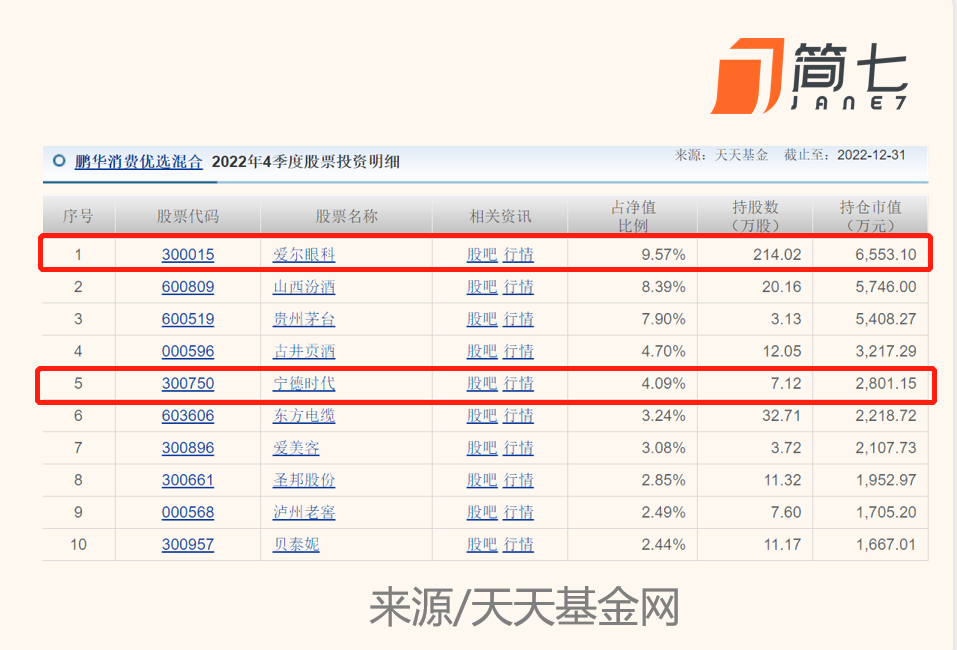Open 行情 for 宁德时代 row
The height and width of the screenshot is (650, 957).
pos(518,383)
